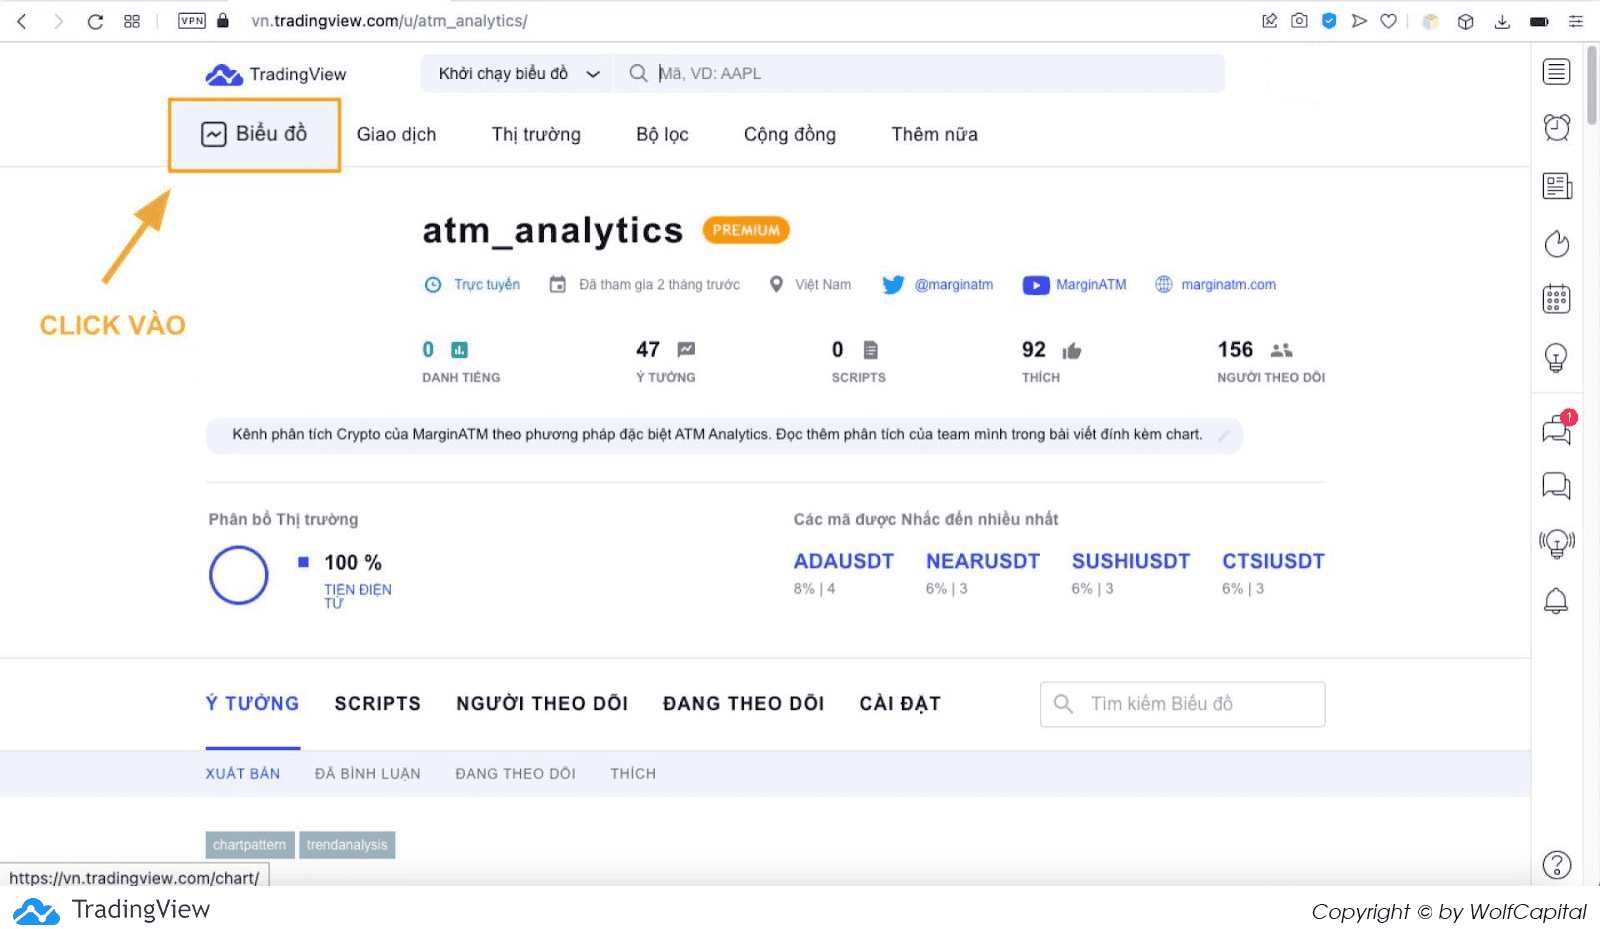Open the watchlist sidebar icon
This screenshot has height=929, width=1600.
[x=1556, y=72]
